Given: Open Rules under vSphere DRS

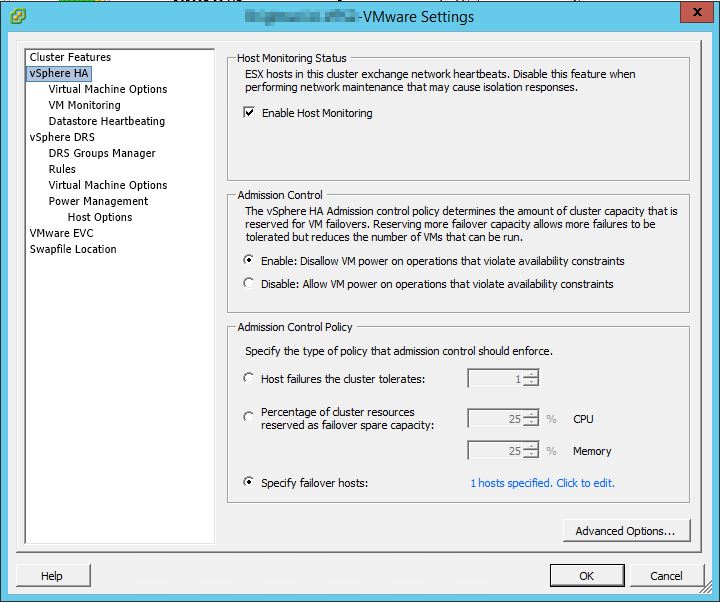Looking at the screenshot, I should (x=62, y=169).
